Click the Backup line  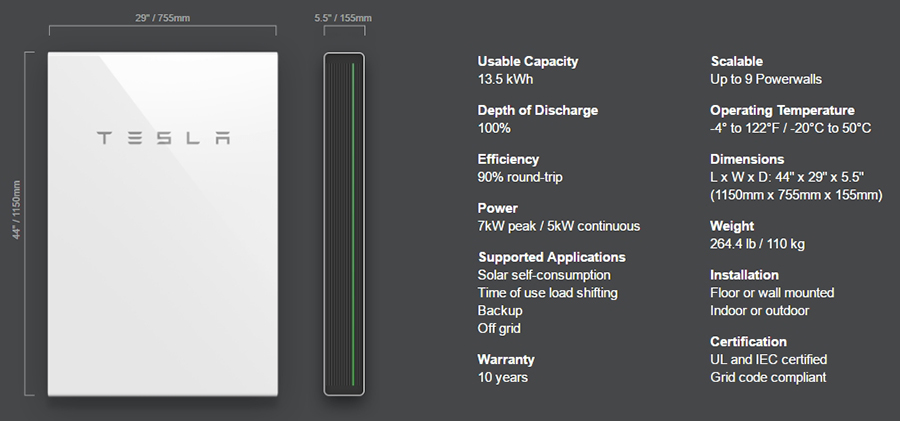tap(500, 310)
